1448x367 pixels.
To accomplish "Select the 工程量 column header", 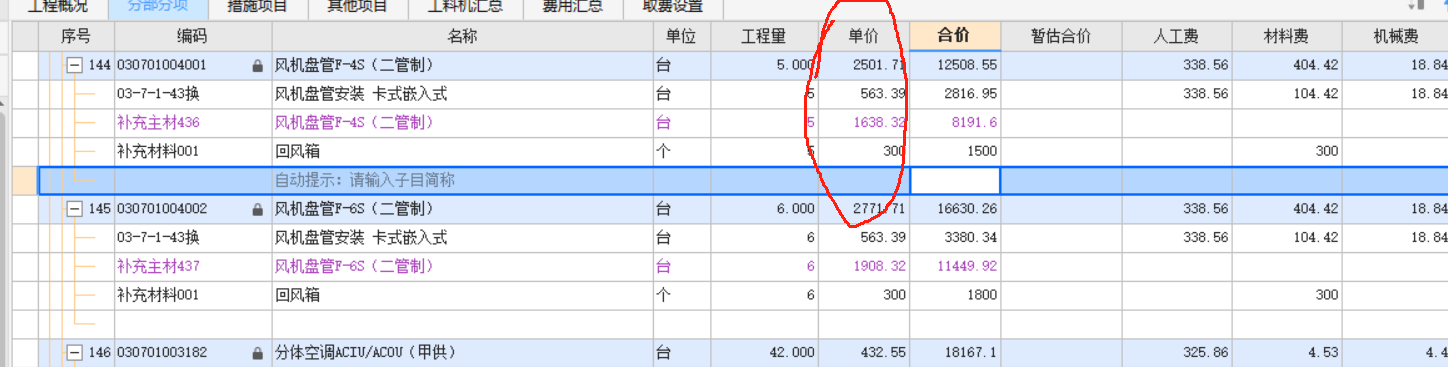I will pos(764,37).
